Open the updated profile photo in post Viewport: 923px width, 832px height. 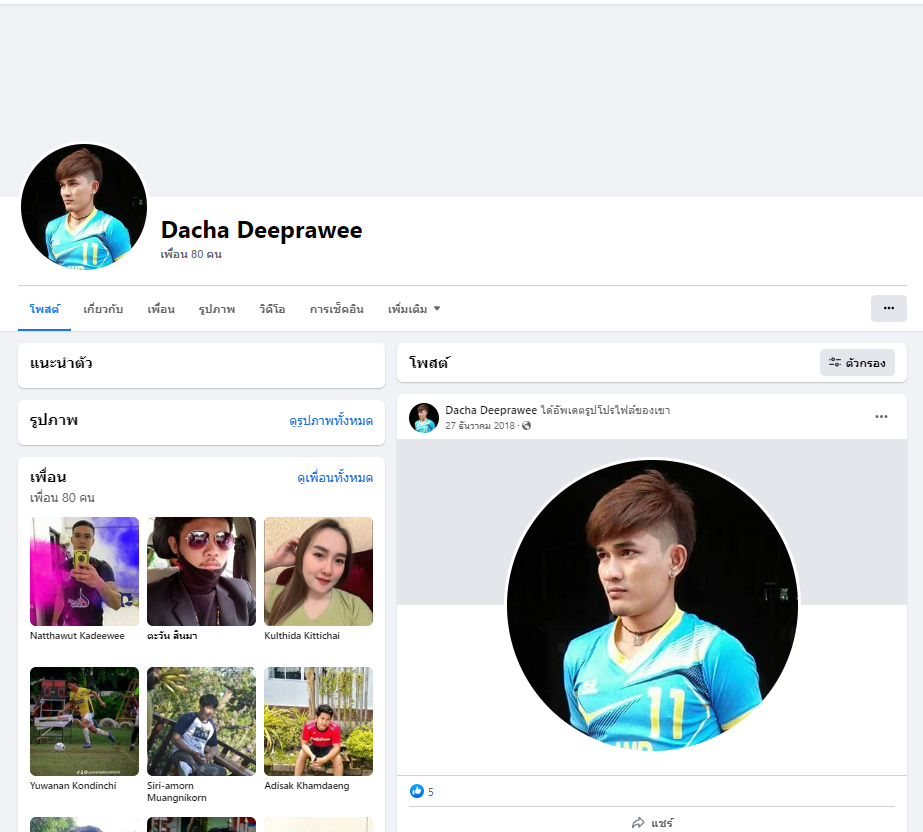tap(652, 605)
